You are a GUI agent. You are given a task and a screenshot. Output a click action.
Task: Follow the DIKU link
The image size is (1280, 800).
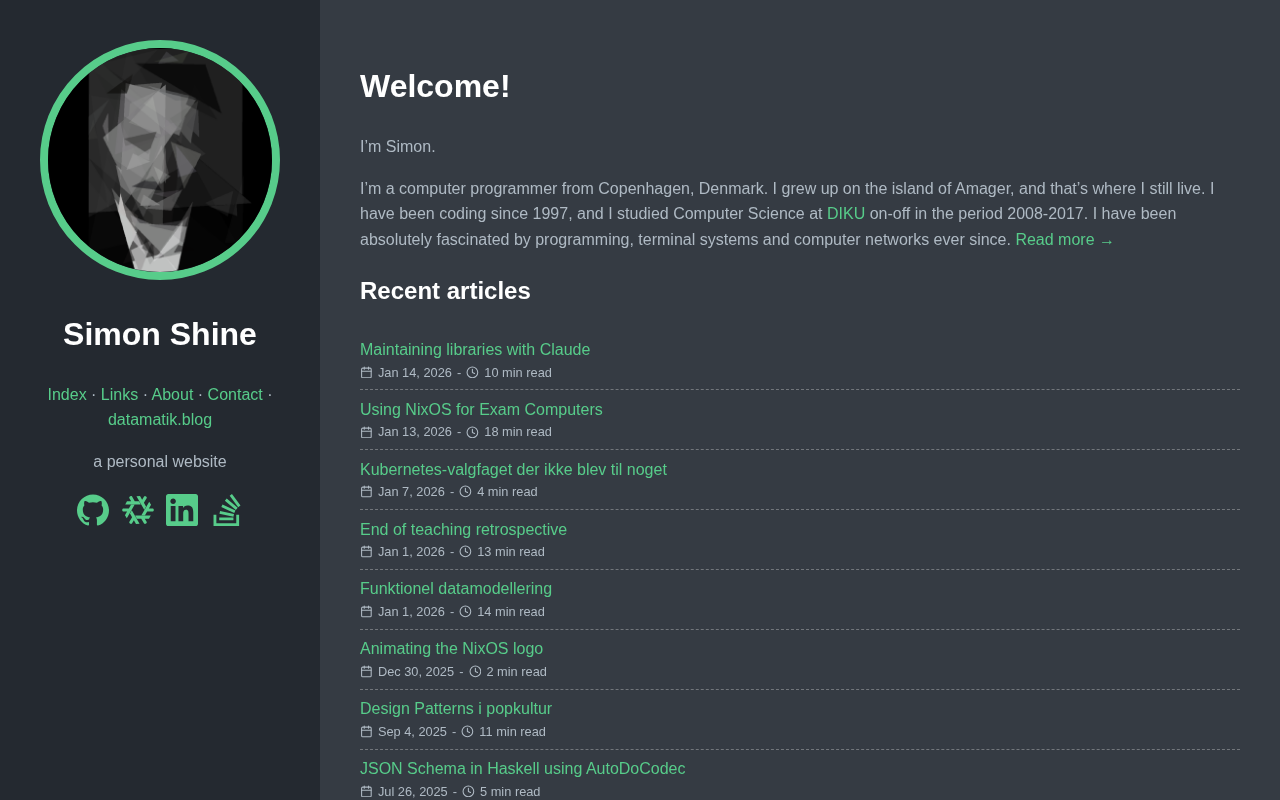point(846,213)
